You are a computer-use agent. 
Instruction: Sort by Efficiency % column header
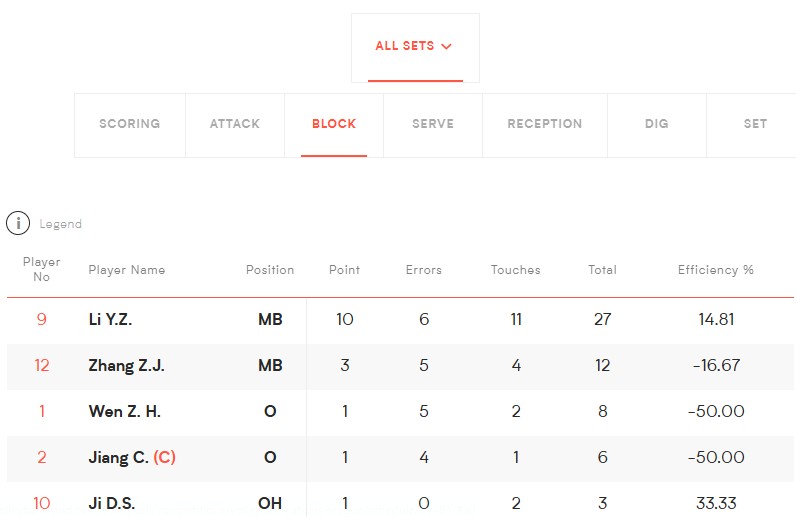coord(715,270)
